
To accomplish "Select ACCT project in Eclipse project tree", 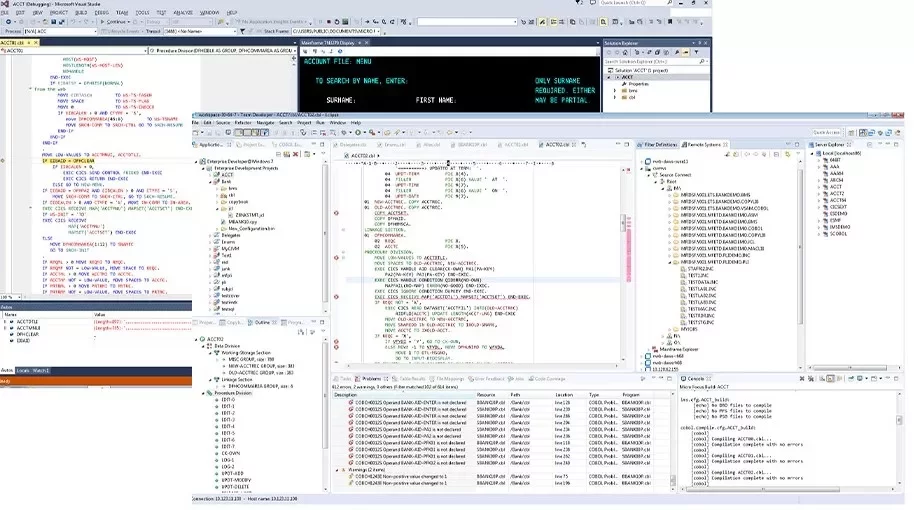I will tap(227, 175).
